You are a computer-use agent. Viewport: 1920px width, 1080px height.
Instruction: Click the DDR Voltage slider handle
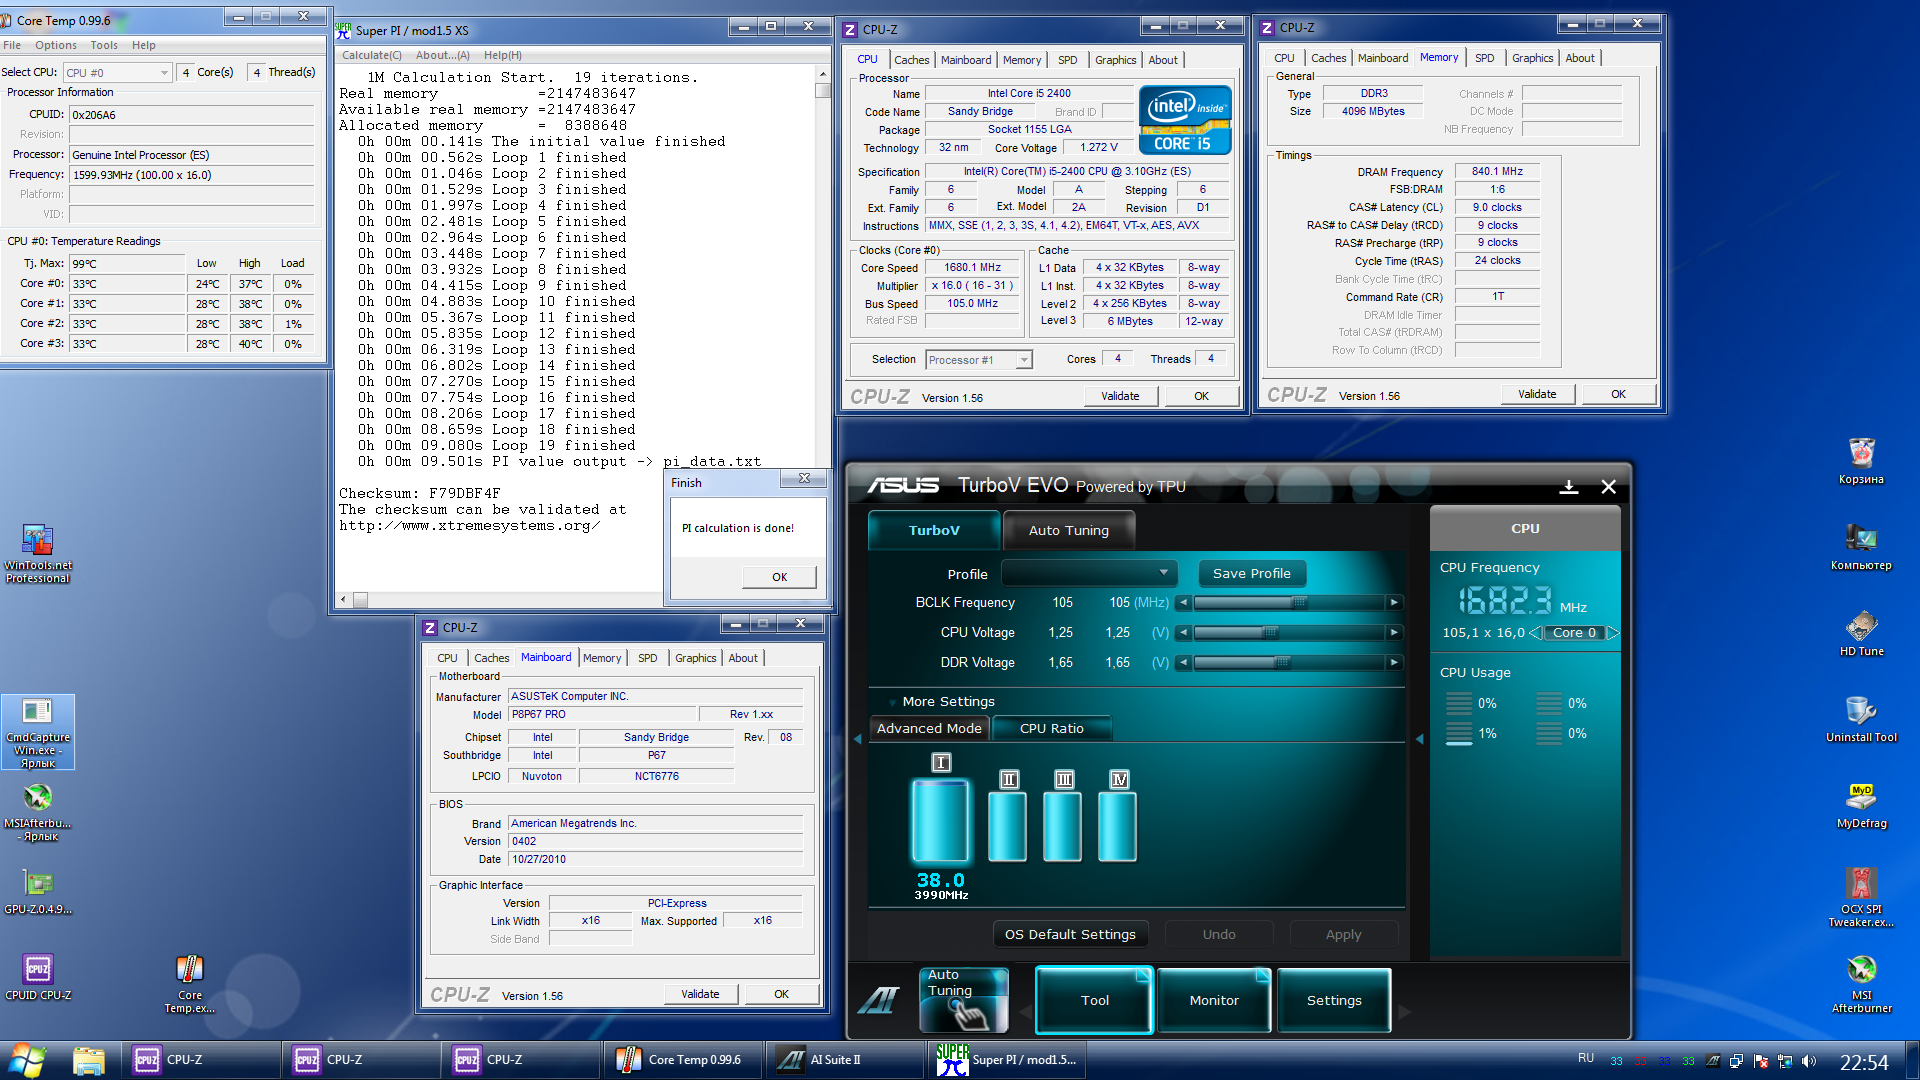click(1282, 662)
